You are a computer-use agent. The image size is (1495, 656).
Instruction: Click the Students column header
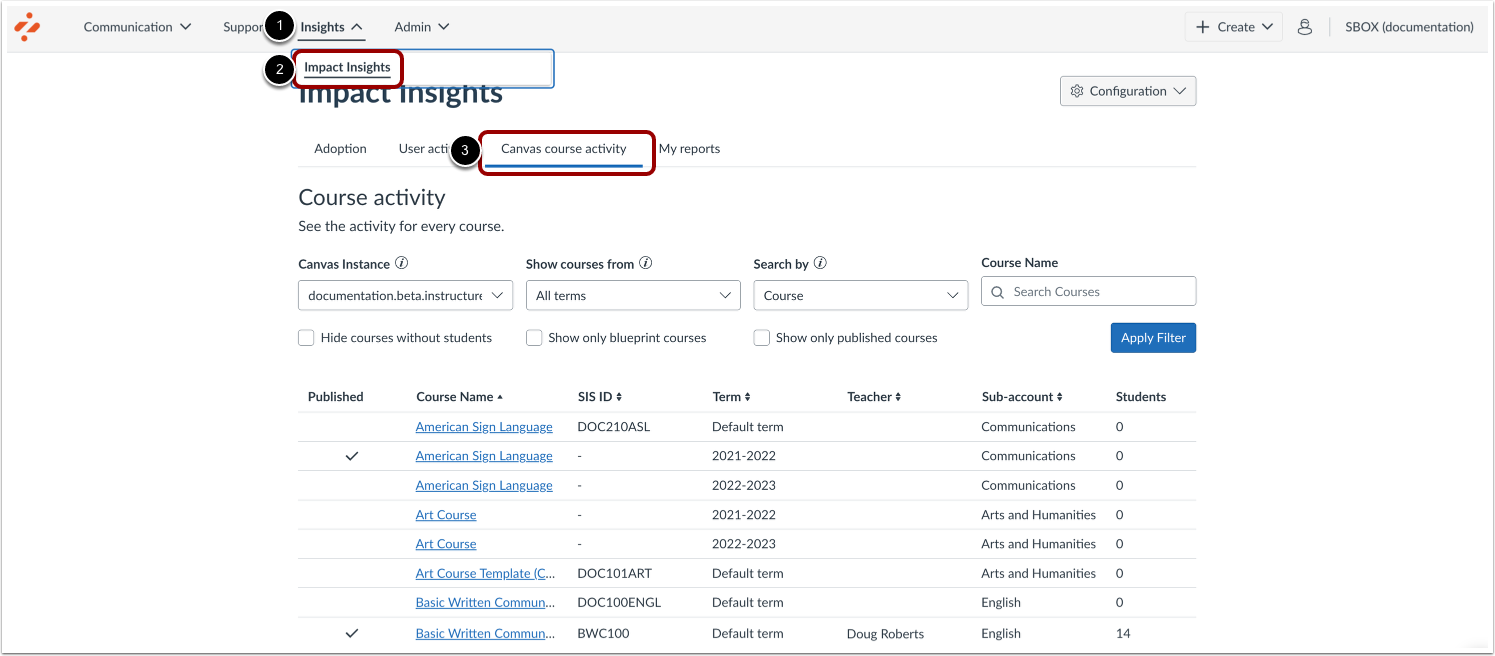(1141, 397)
